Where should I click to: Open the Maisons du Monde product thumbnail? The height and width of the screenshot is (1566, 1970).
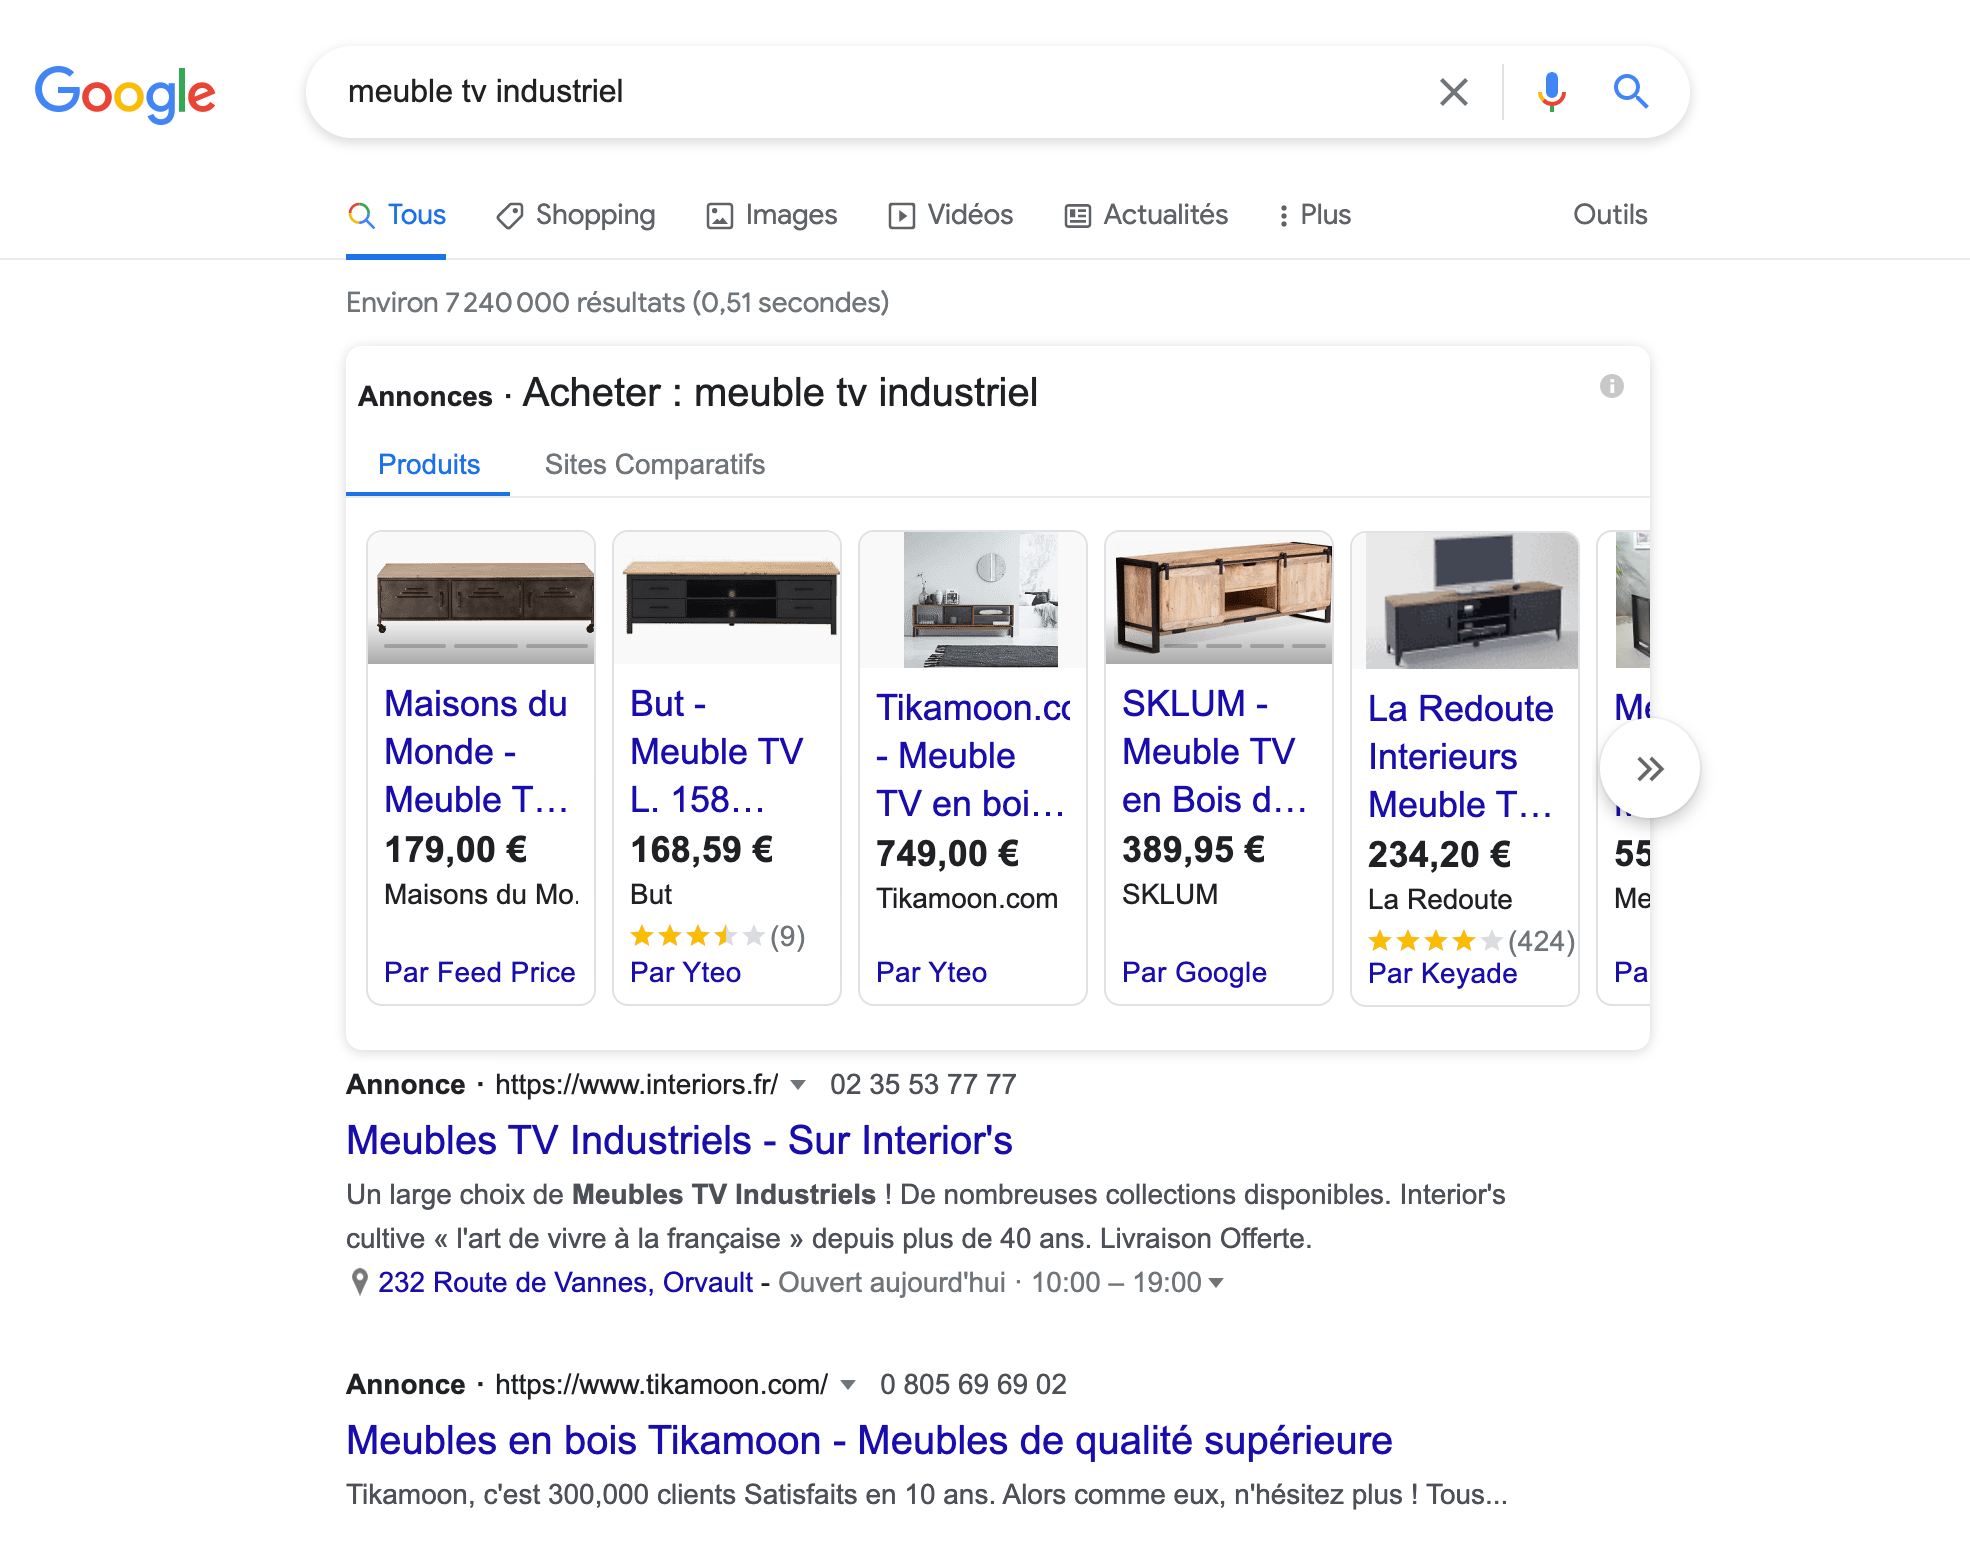(x=481, y=599)
